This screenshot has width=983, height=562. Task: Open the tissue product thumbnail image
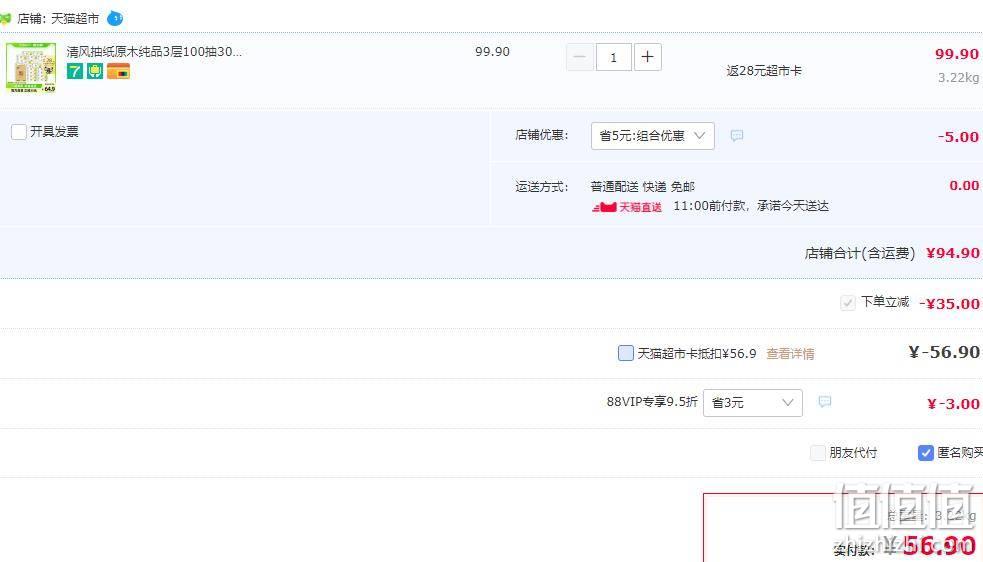pyautogui.click(x=31, y=67)
